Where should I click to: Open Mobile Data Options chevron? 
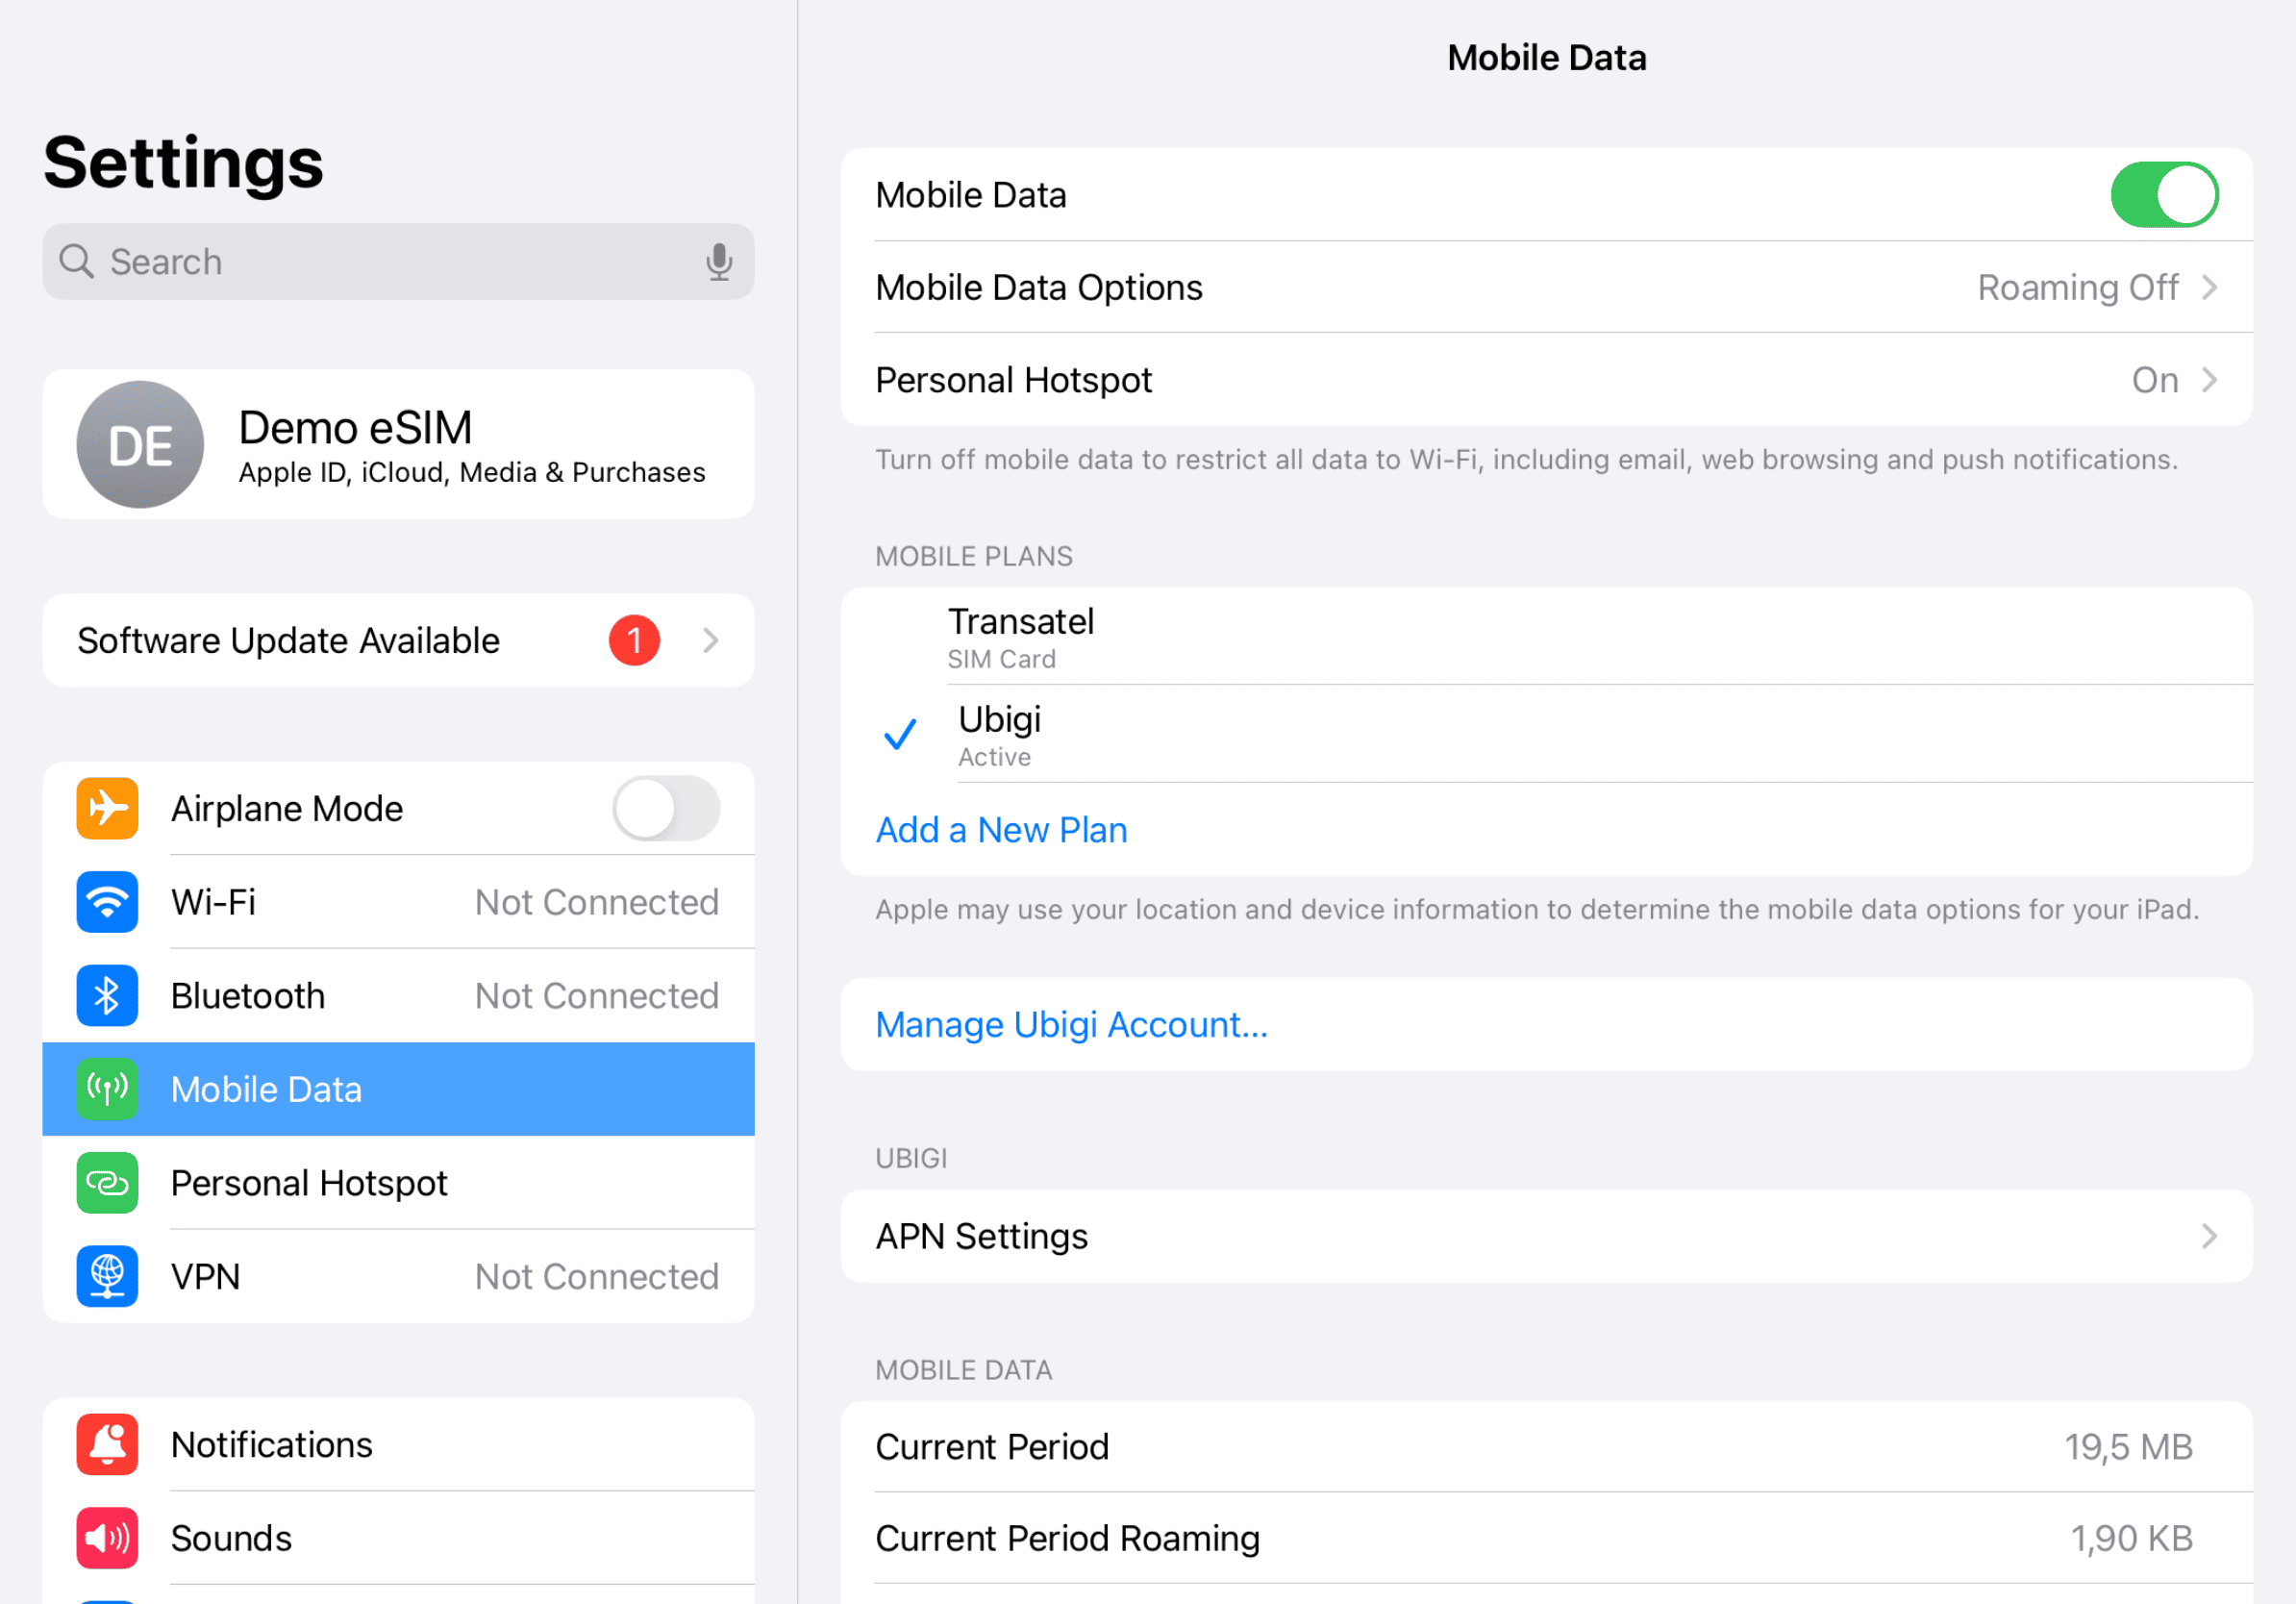click(2210, 288)
